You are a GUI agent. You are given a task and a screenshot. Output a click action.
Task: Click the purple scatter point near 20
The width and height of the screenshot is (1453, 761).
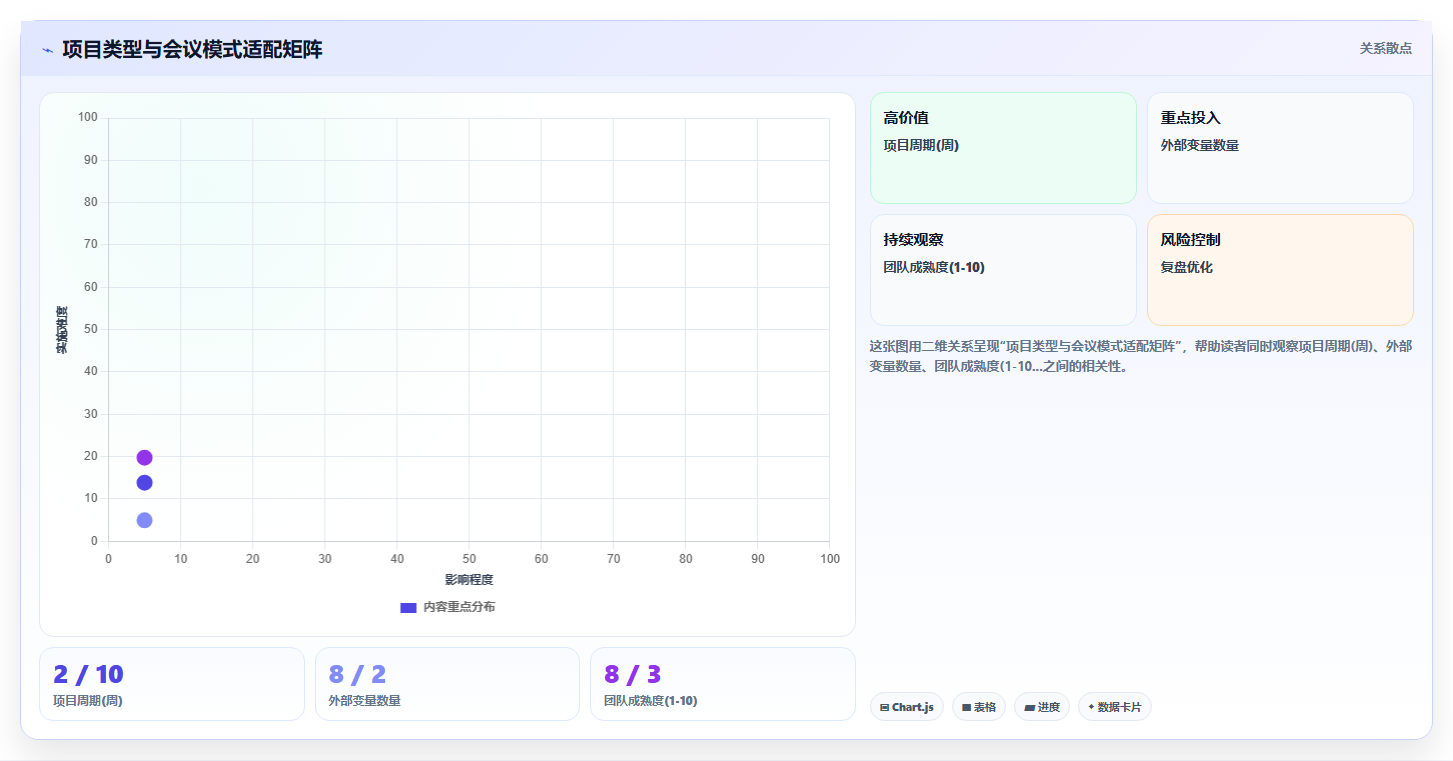coord(144,458)
